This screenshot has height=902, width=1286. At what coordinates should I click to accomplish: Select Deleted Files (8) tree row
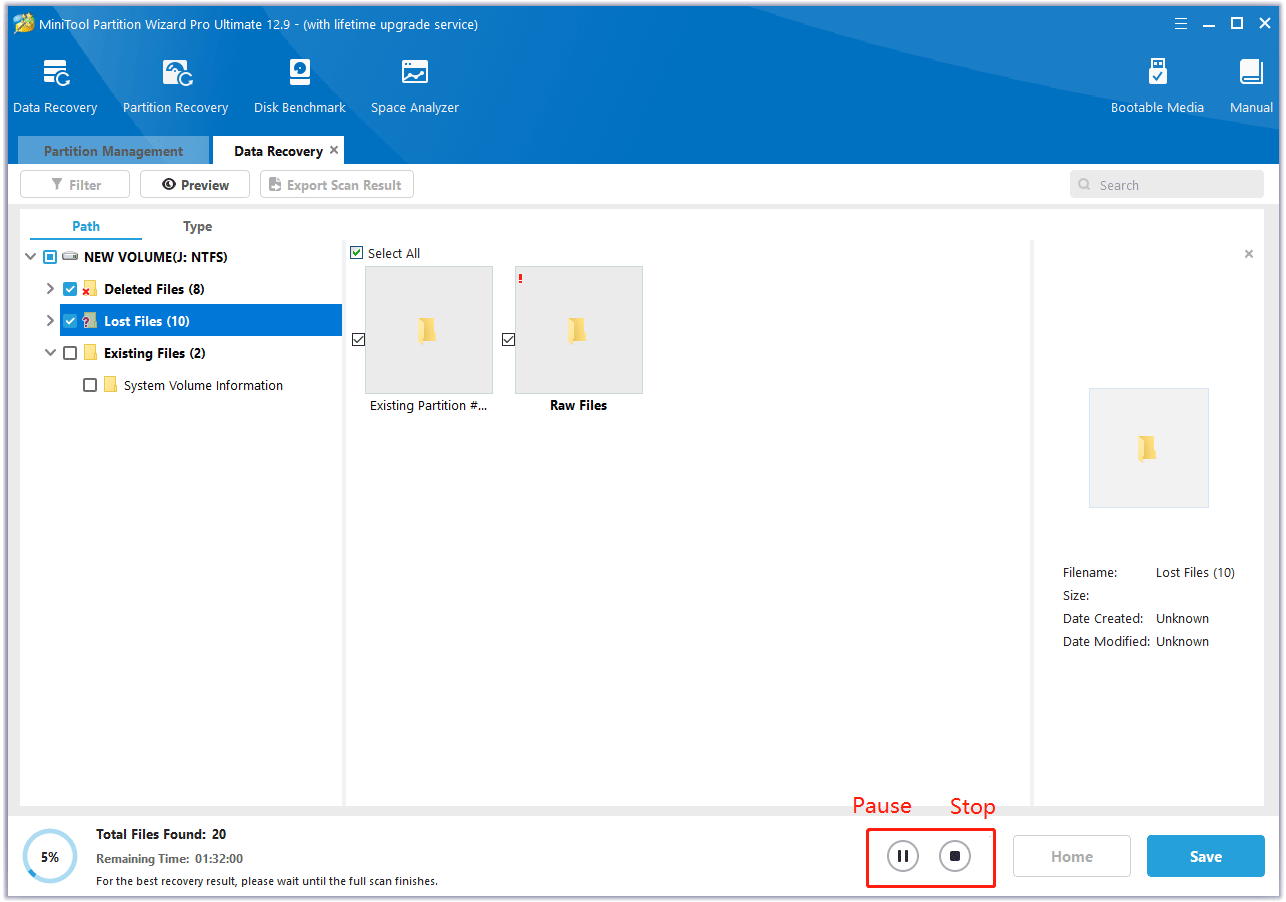click(155, 289)
